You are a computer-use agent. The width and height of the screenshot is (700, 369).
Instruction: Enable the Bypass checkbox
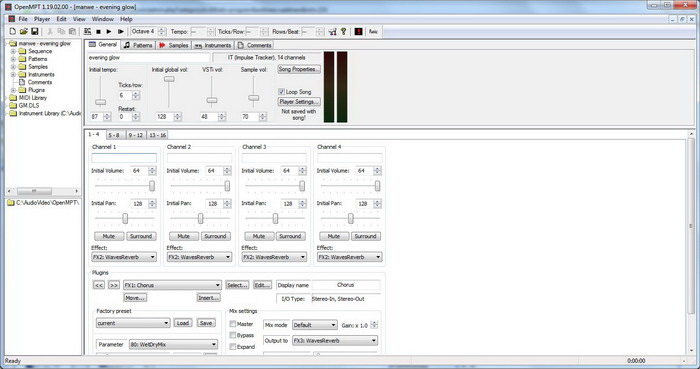tap(233, 335)
